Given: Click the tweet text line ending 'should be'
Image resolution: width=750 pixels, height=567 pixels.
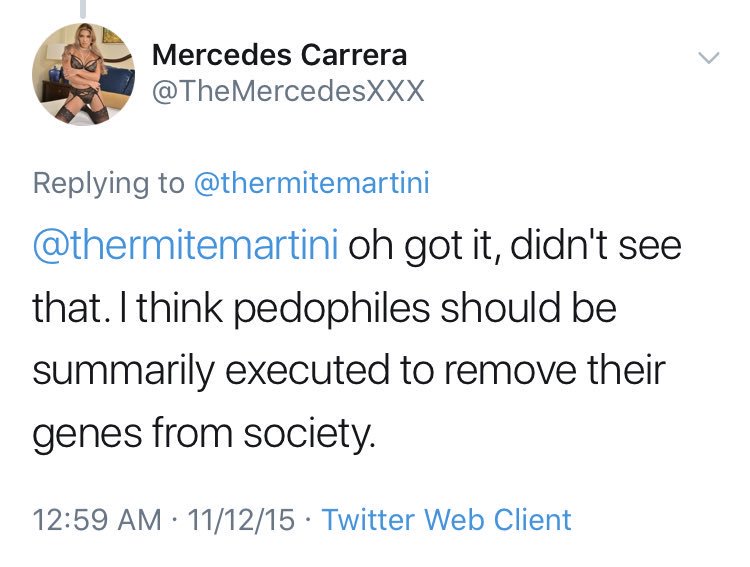Looking at the screenshot, I should (324, 308).
